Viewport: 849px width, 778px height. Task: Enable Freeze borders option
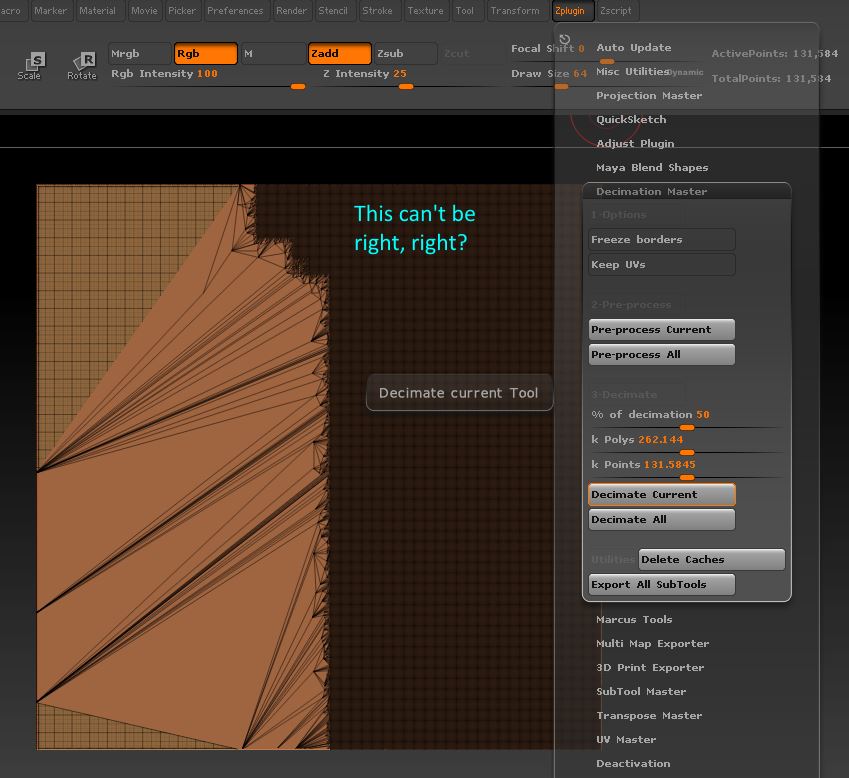[x=662, y=239]
